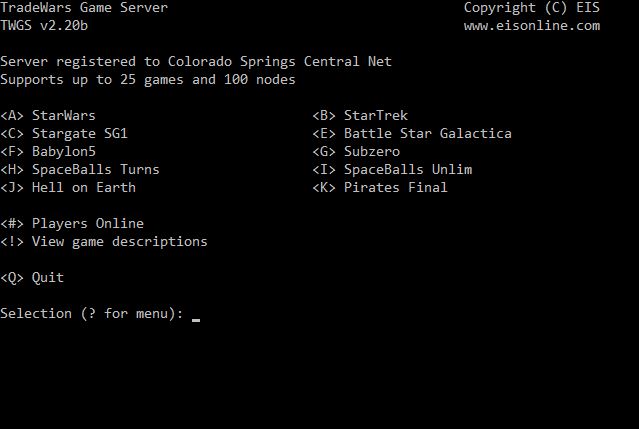
Task: Click the Quit menu option
Action: (32, 277)
